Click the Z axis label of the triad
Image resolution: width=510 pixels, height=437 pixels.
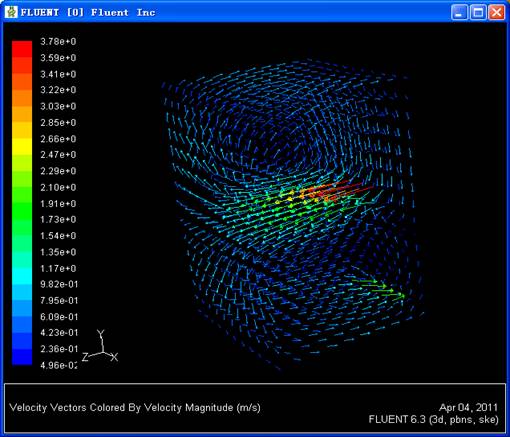(85, 357)
